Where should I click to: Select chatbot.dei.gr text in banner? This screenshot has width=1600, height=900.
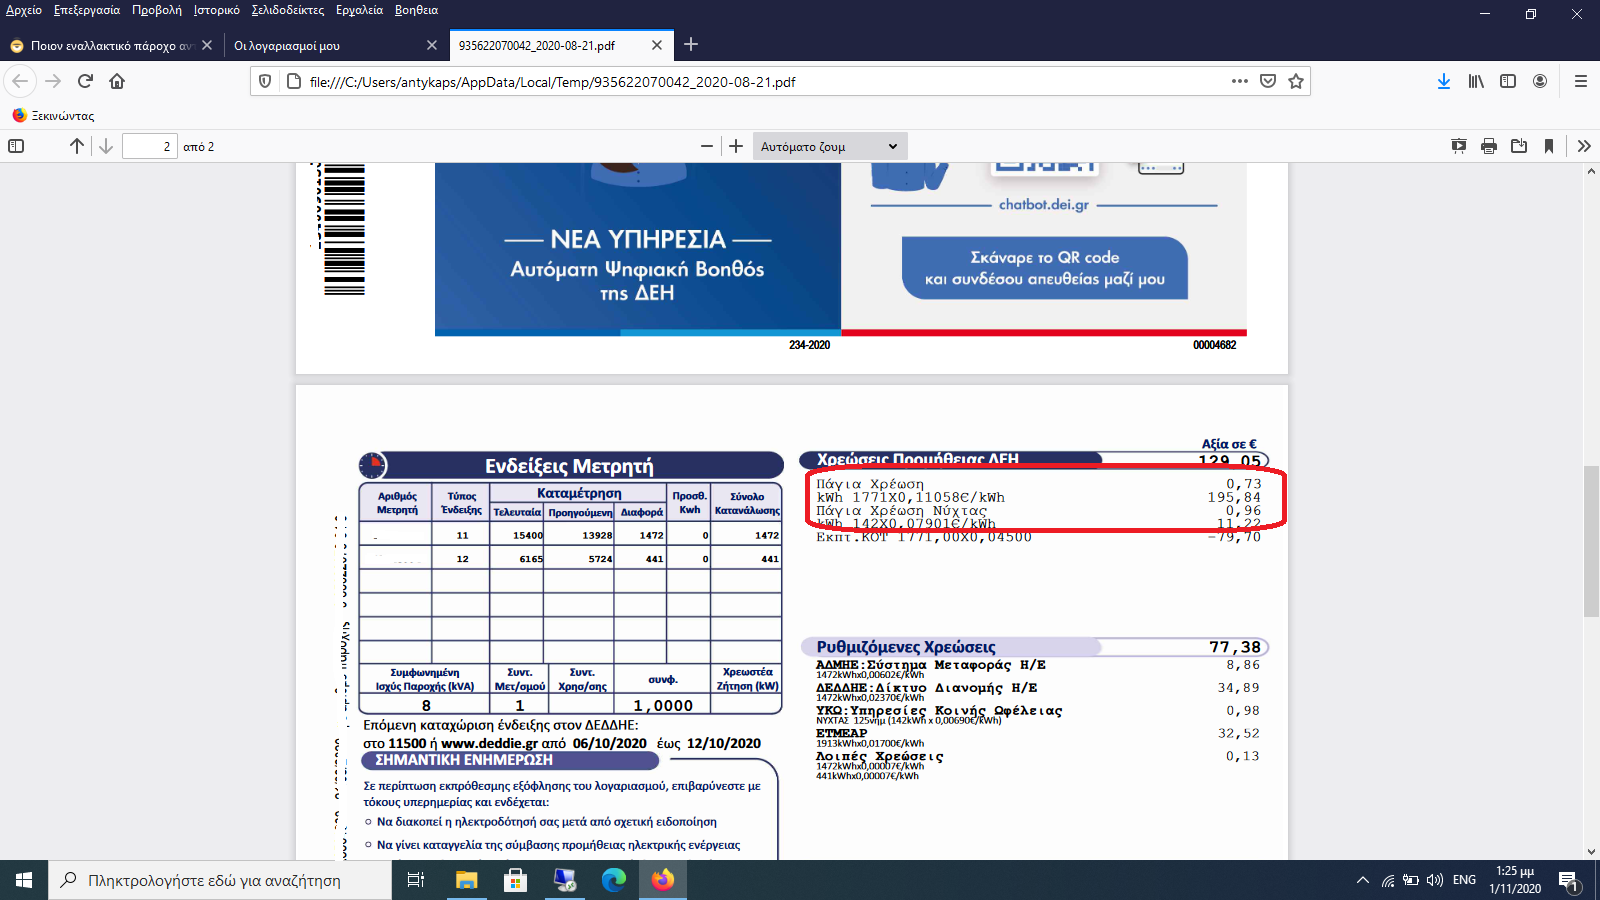(1043, 204)
